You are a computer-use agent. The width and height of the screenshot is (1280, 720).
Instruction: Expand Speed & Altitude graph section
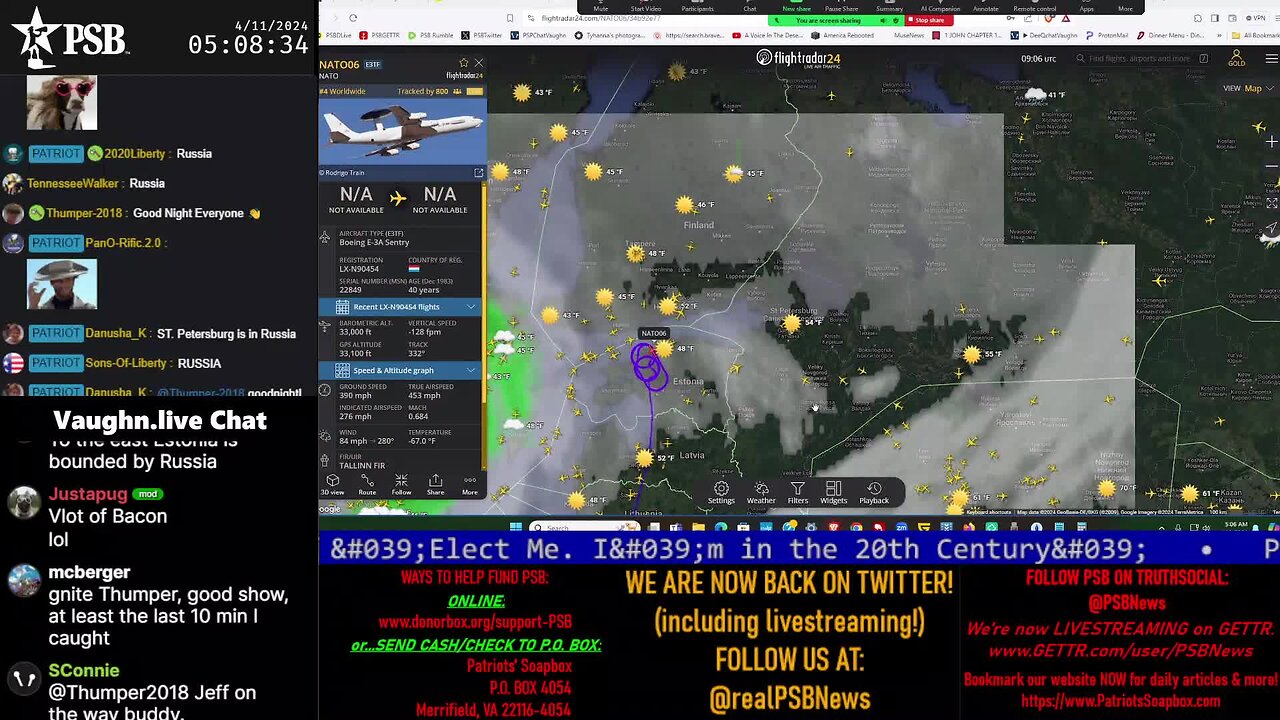pyautogui.click(x=401, y=370)
